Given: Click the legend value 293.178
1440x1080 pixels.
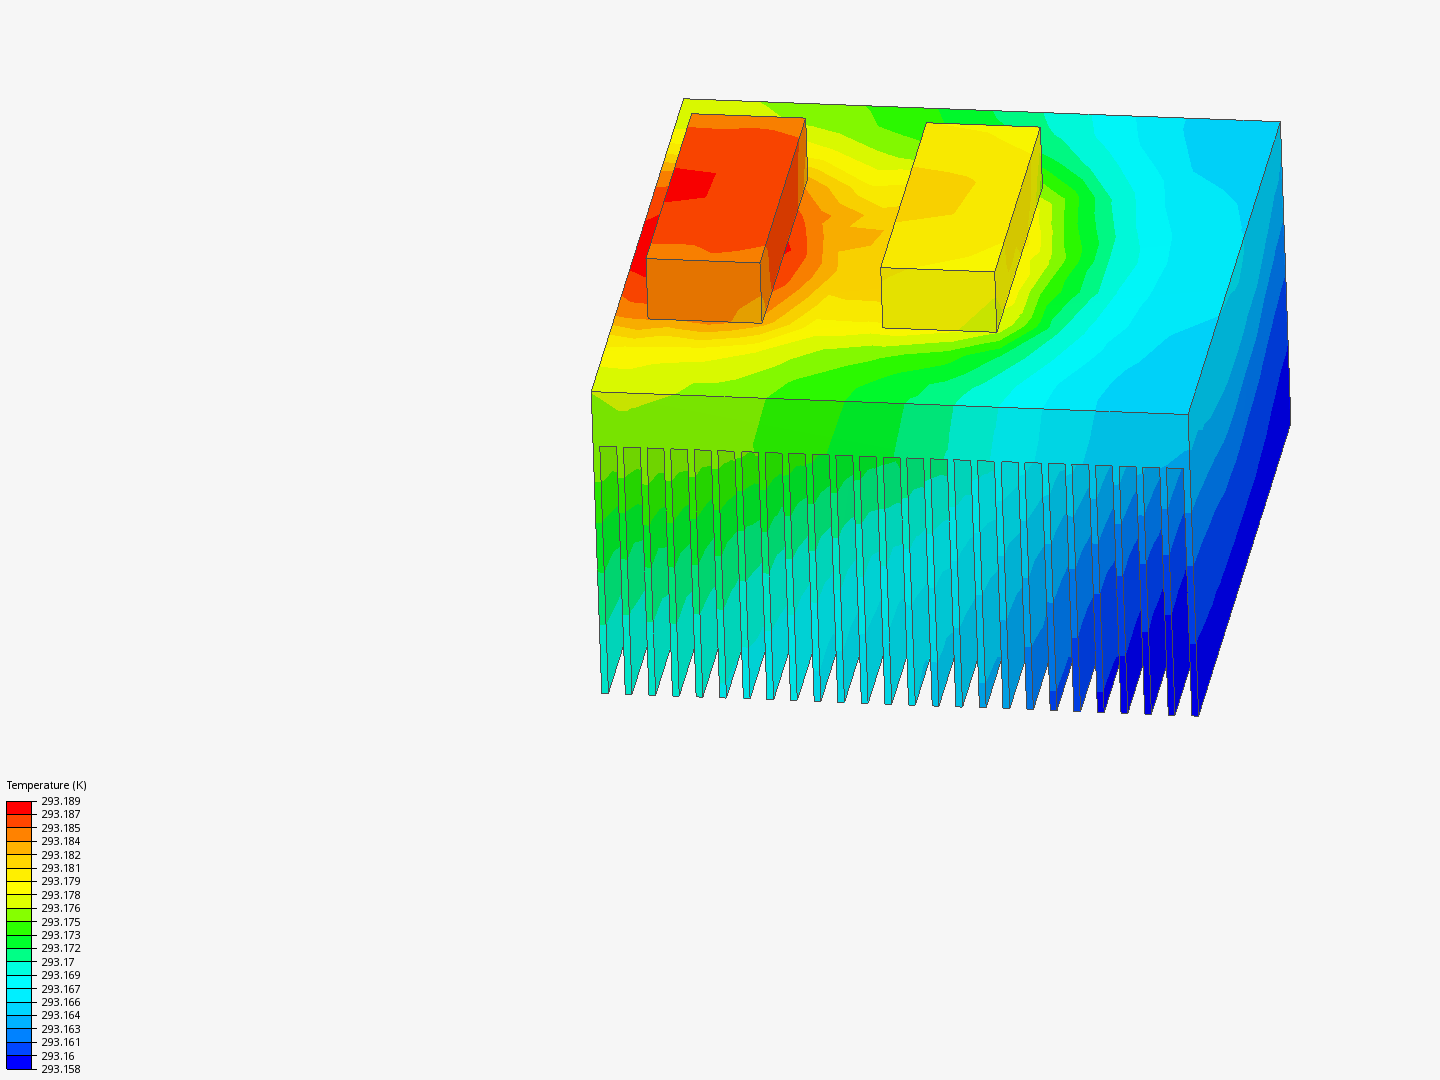Looking at the screenshot, I should [x=61, y=895].
